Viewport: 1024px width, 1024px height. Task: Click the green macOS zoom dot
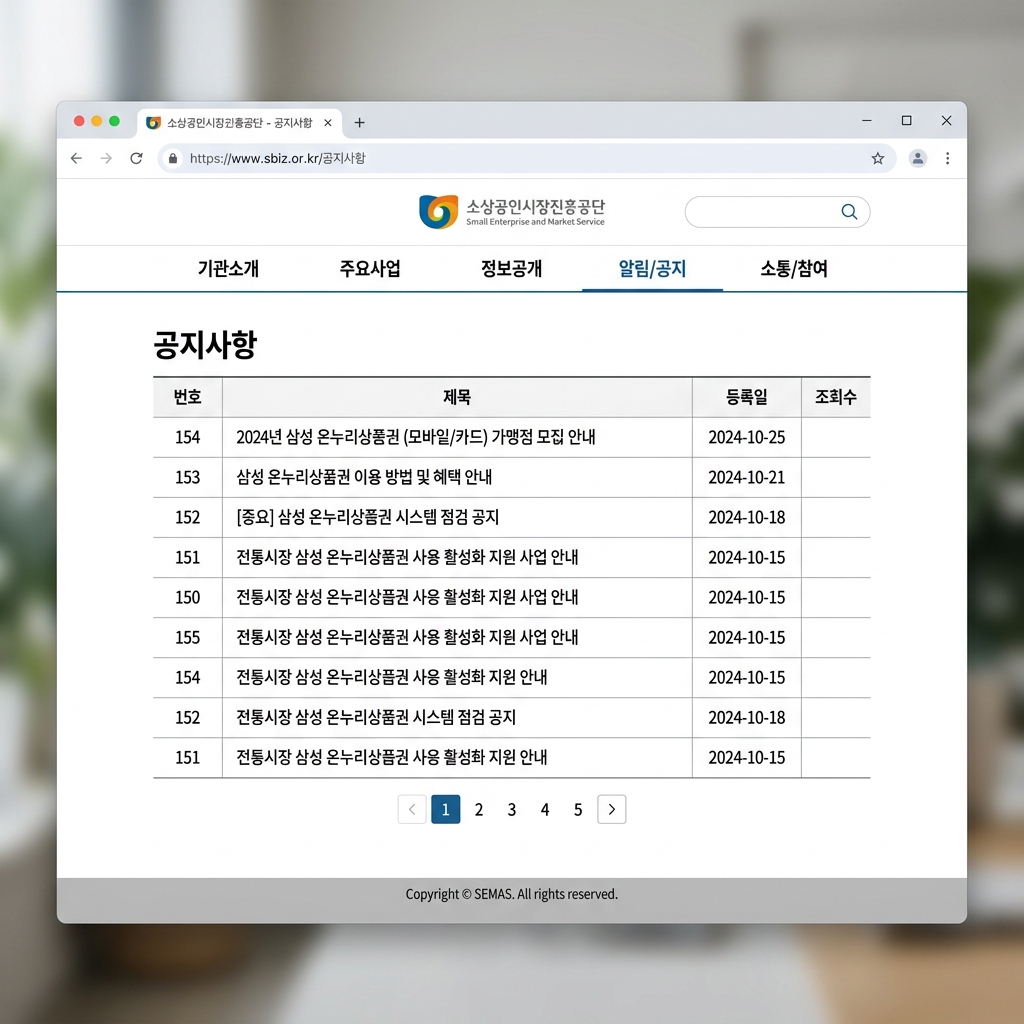[x=114, y=121]
